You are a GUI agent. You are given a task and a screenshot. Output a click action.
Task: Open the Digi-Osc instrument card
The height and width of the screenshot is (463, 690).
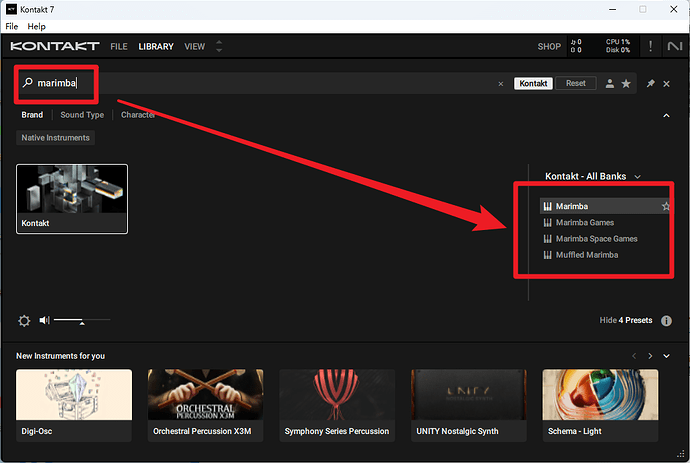pos(74,405)
